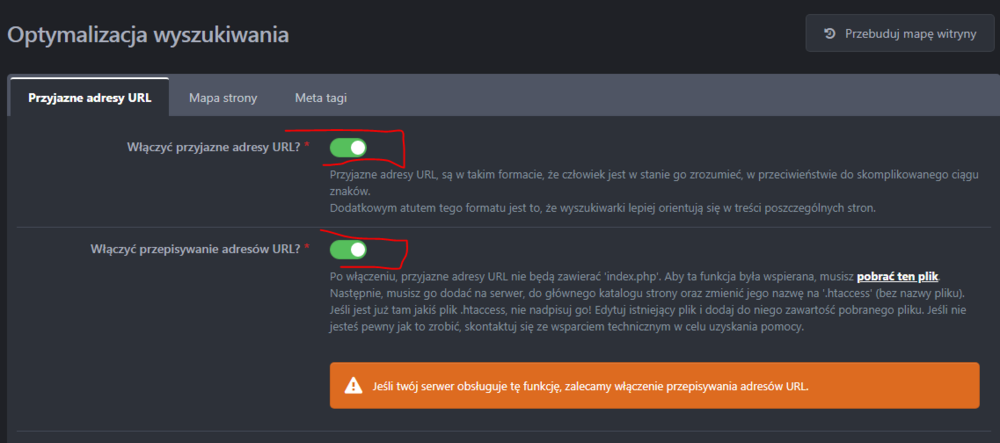The width and height of the screenshot is (1000, 443).
Task: Open the 'Meta tagi' tab
Action: (321, 98)
